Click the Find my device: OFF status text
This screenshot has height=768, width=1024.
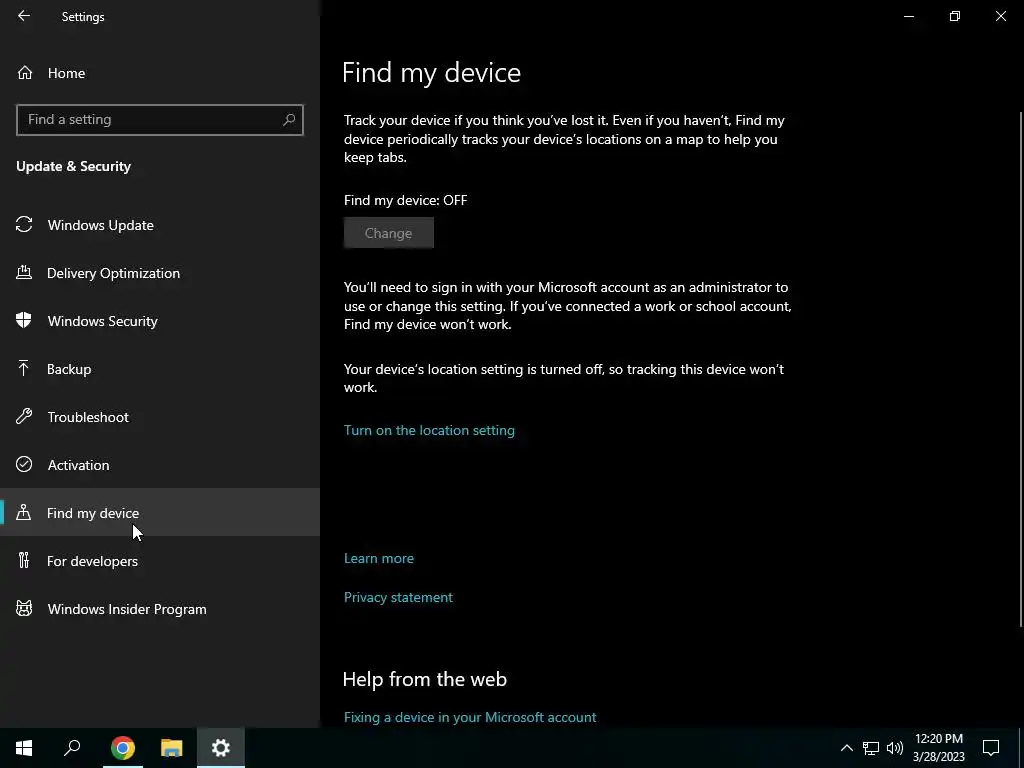pyautogui.click(x=406, y=200)
